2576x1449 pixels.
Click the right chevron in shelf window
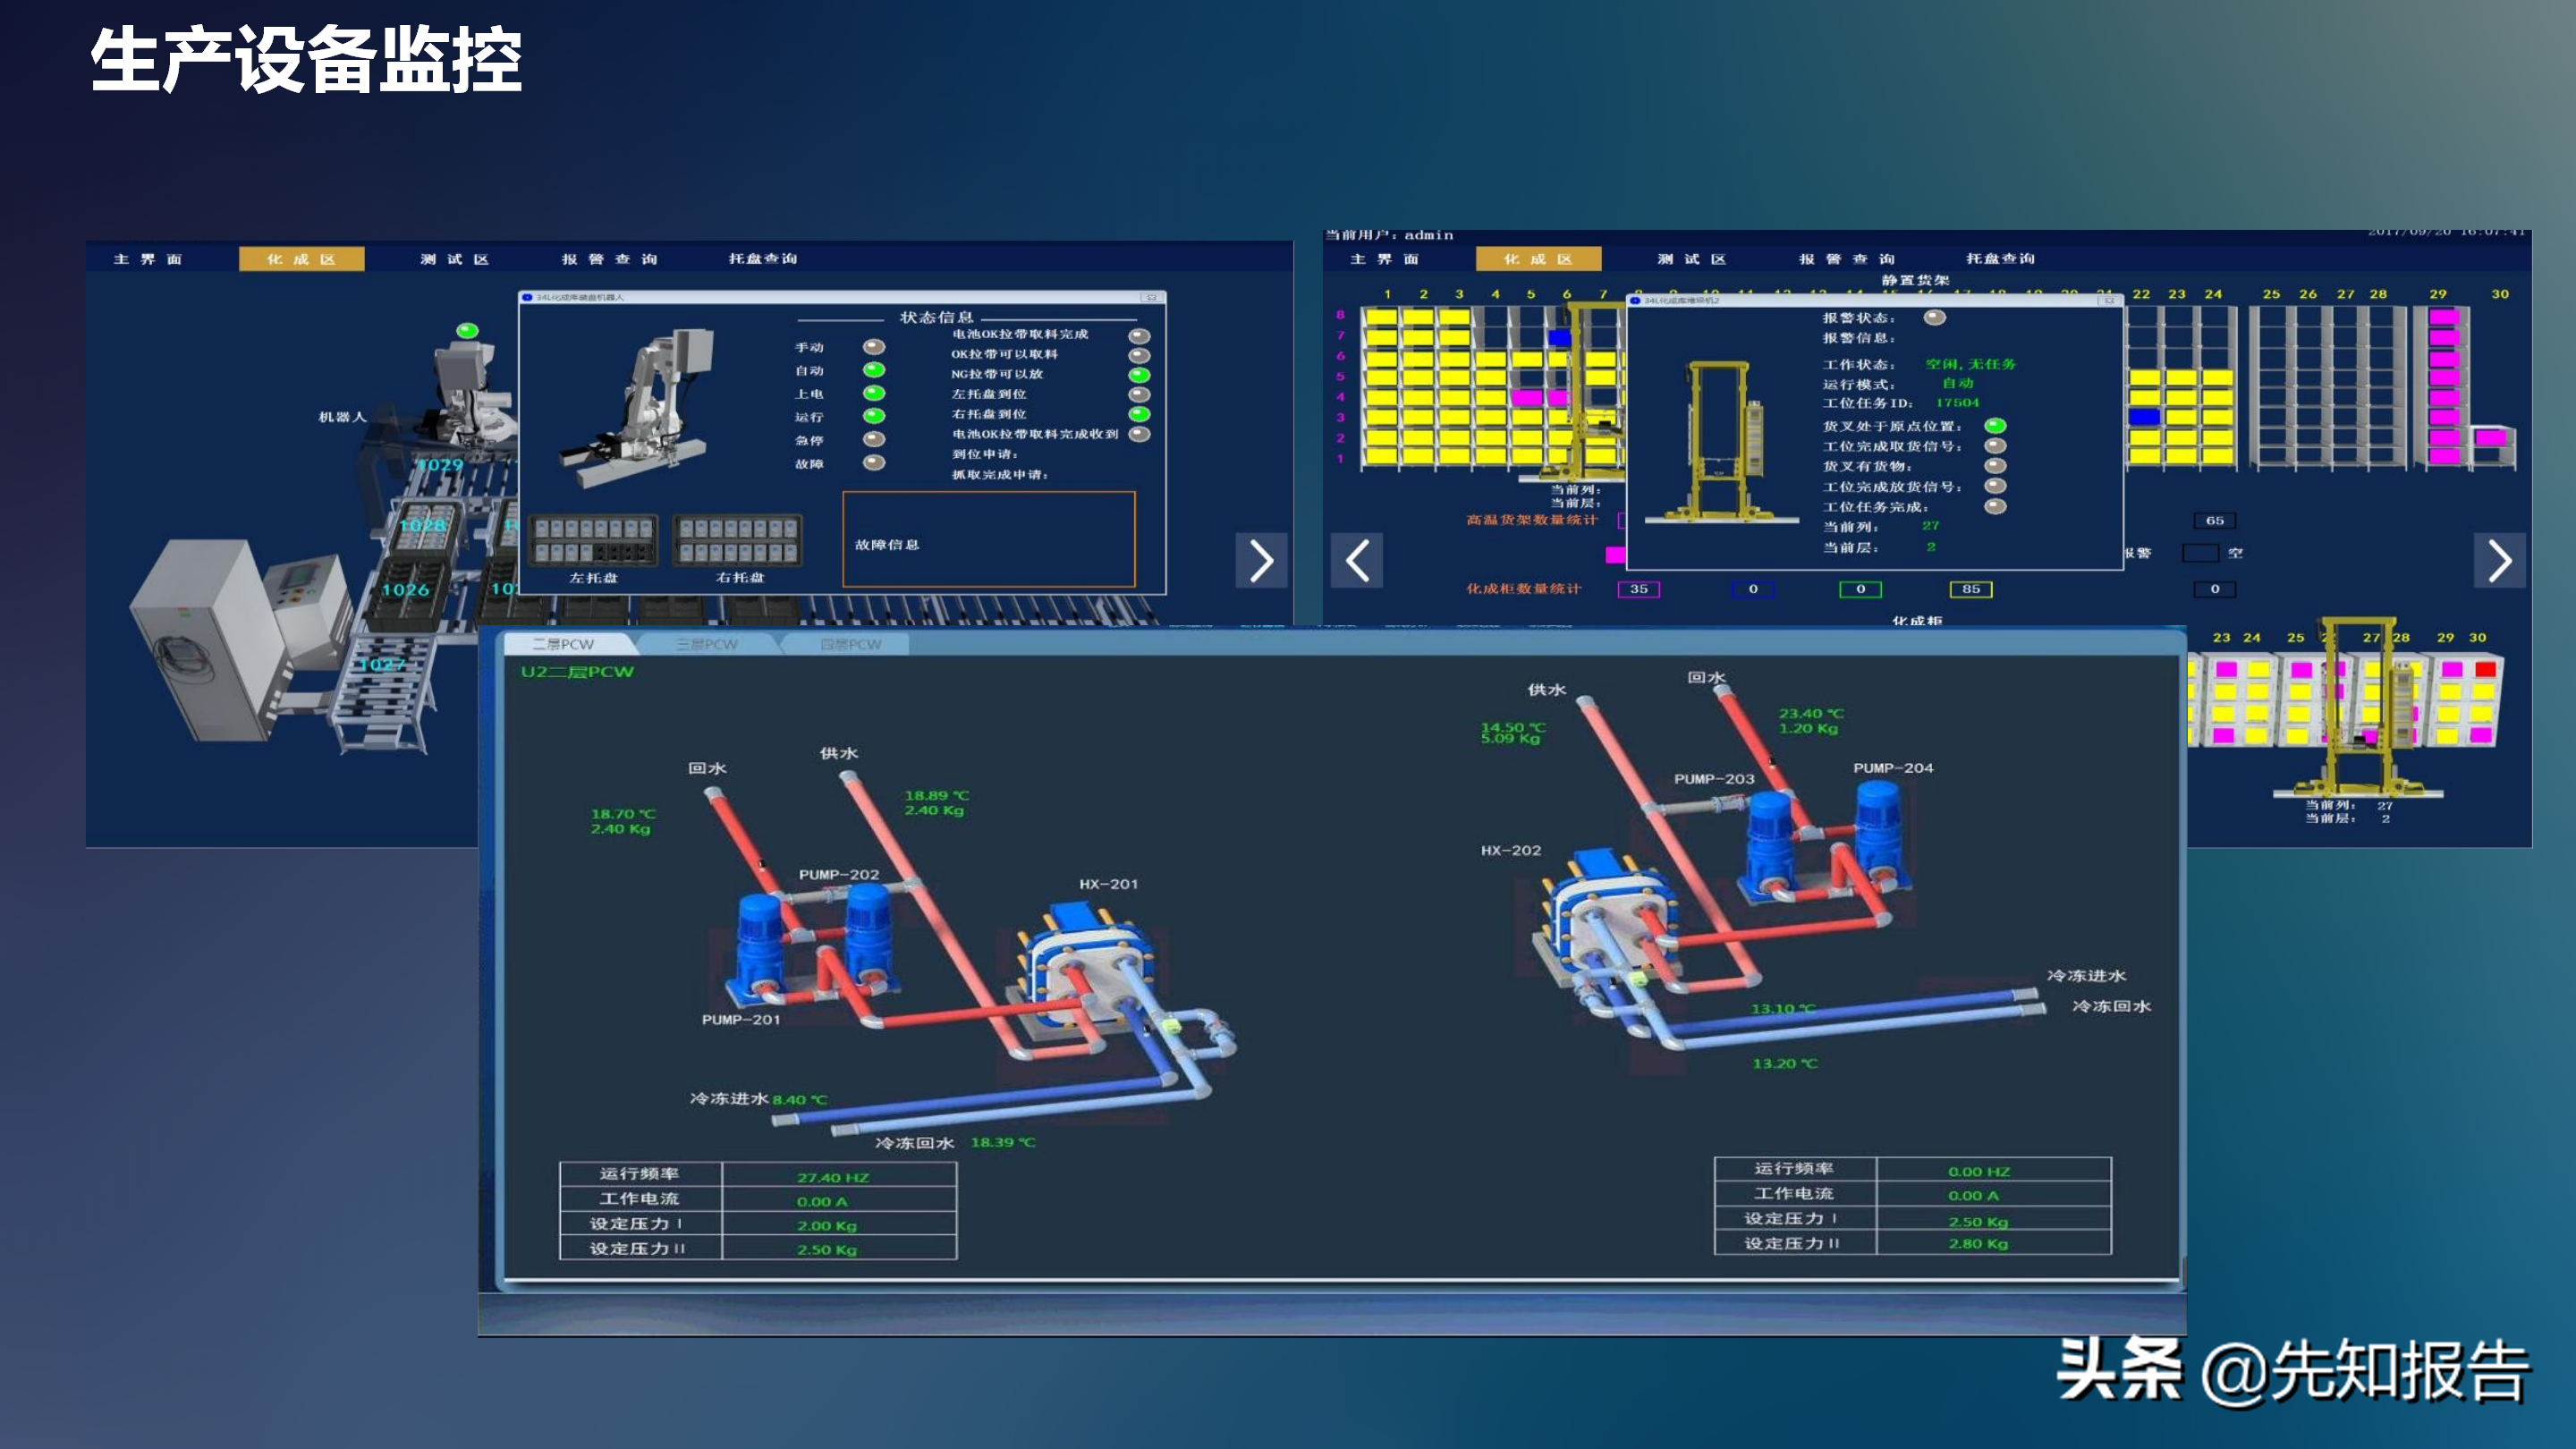(2499, 560)
